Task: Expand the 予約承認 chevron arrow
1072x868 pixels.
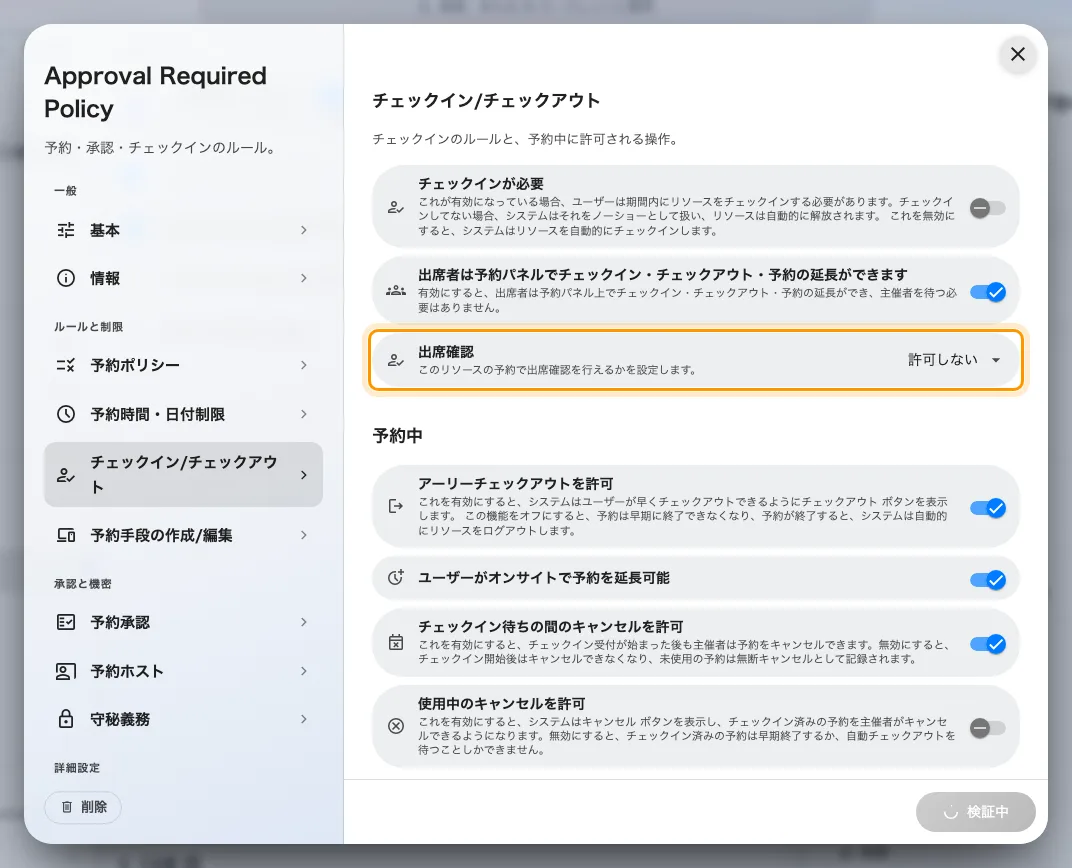Action: pyautogui.click(x=304, y=622)
